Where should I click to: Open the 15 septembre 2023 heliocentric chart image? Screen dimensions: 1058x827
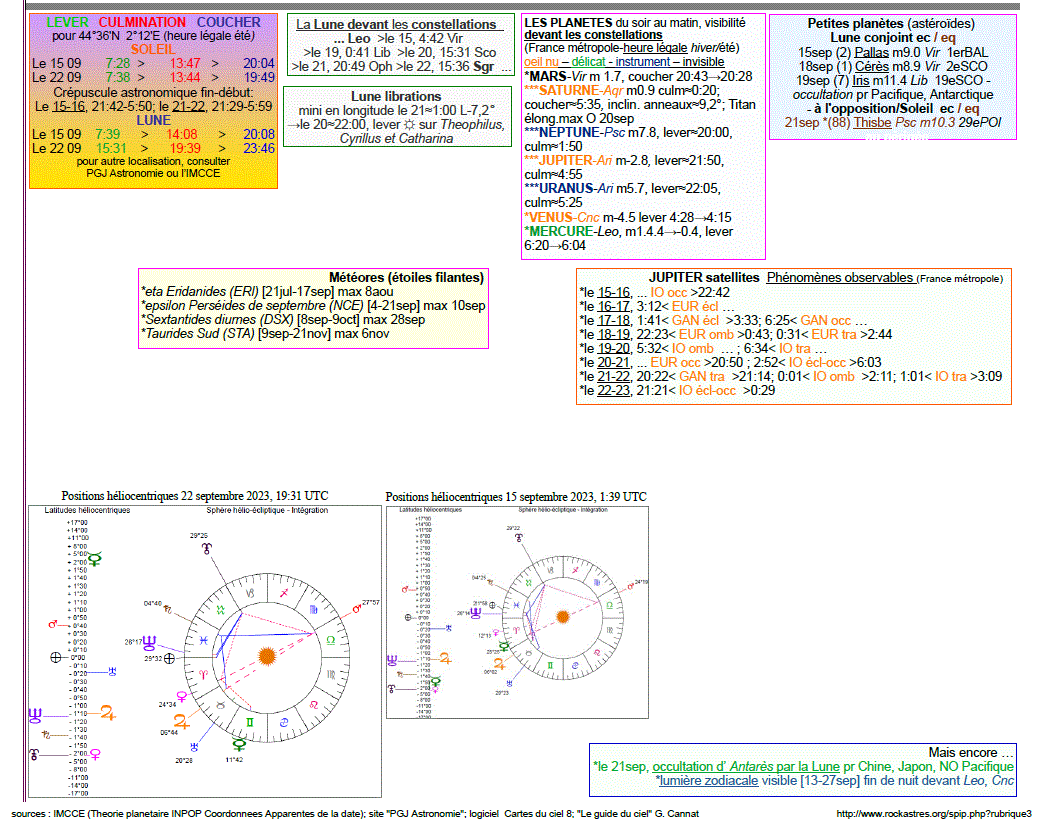click(x=517, y=612)
